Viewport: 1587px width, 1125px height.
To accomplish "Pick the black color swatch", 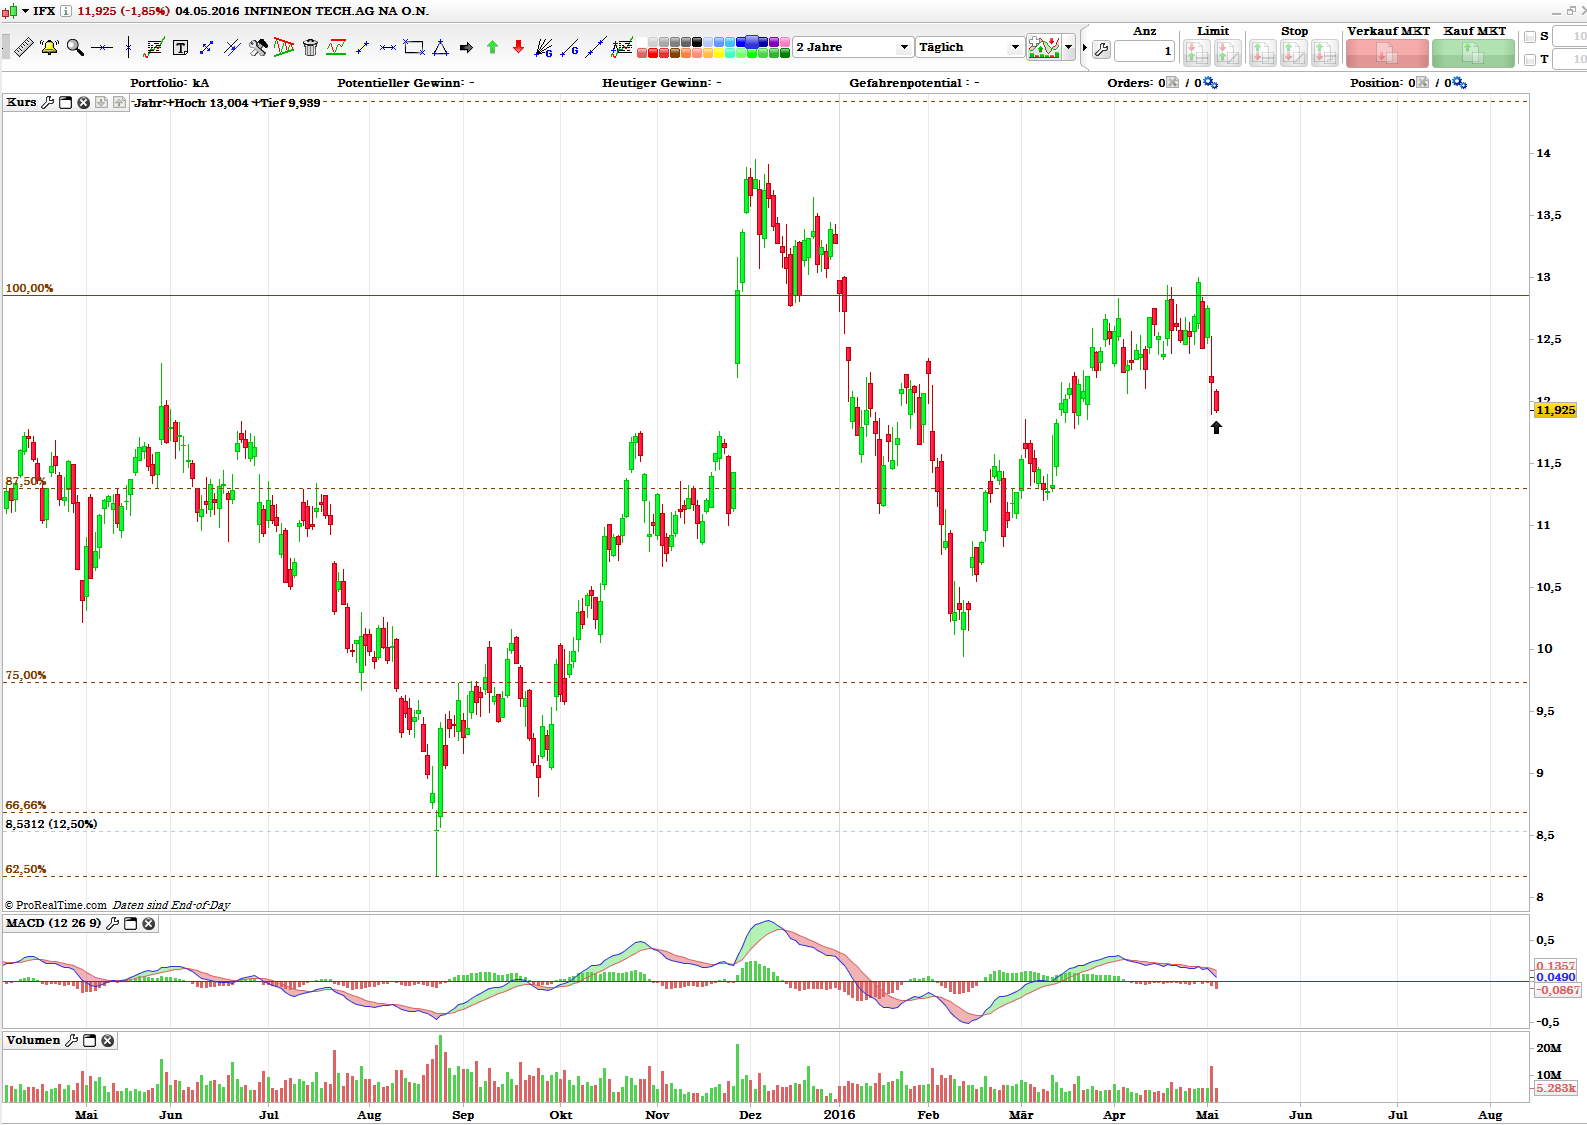I will pyautogui.click(x=697, y=42).
